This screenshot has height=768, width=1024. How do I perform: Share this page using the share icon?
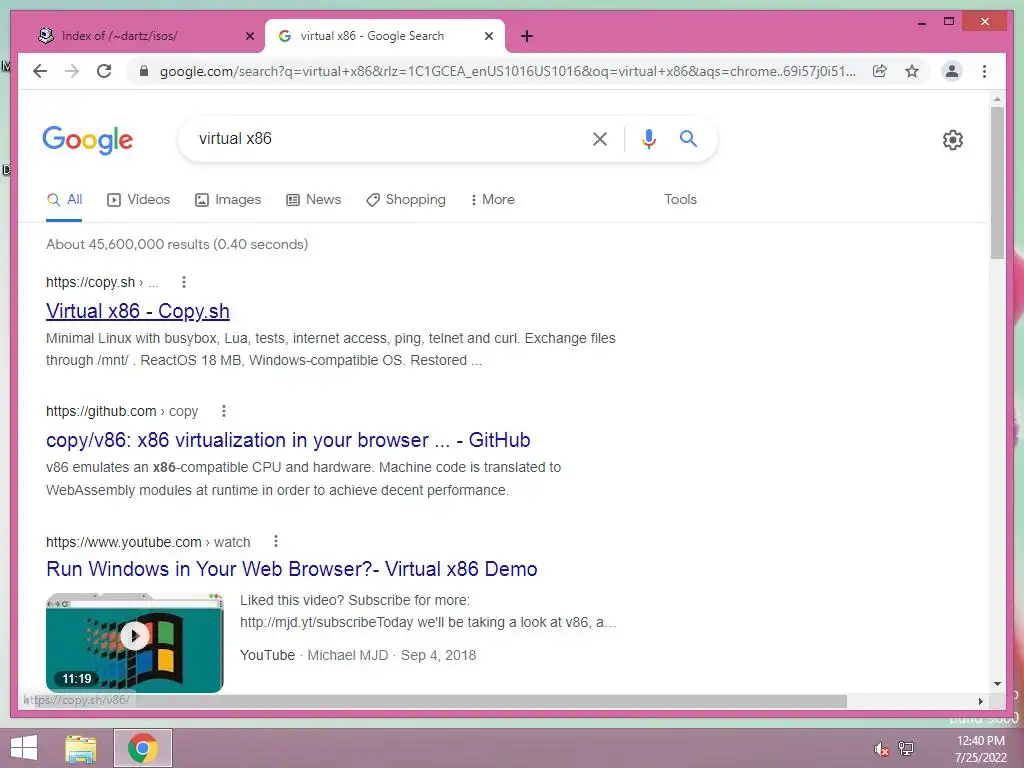tap(880, 71)
